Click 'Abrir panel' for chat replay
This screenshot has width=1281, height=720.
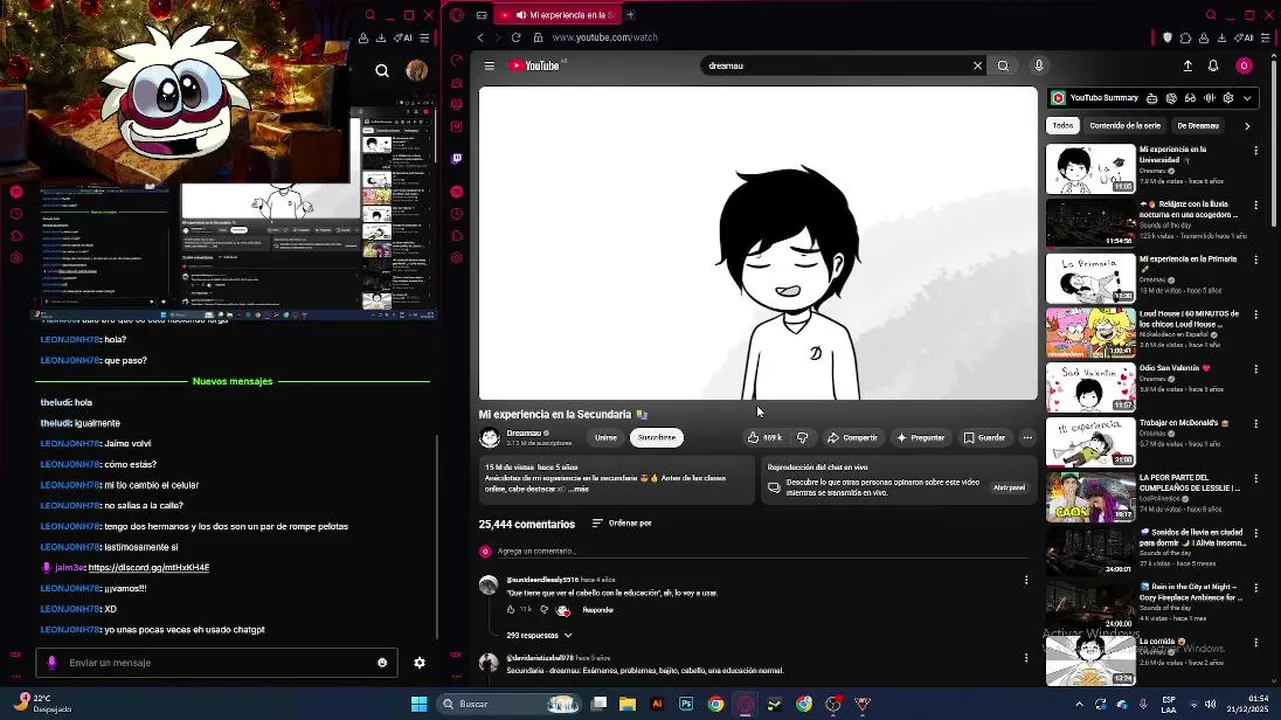[1009, 488]
